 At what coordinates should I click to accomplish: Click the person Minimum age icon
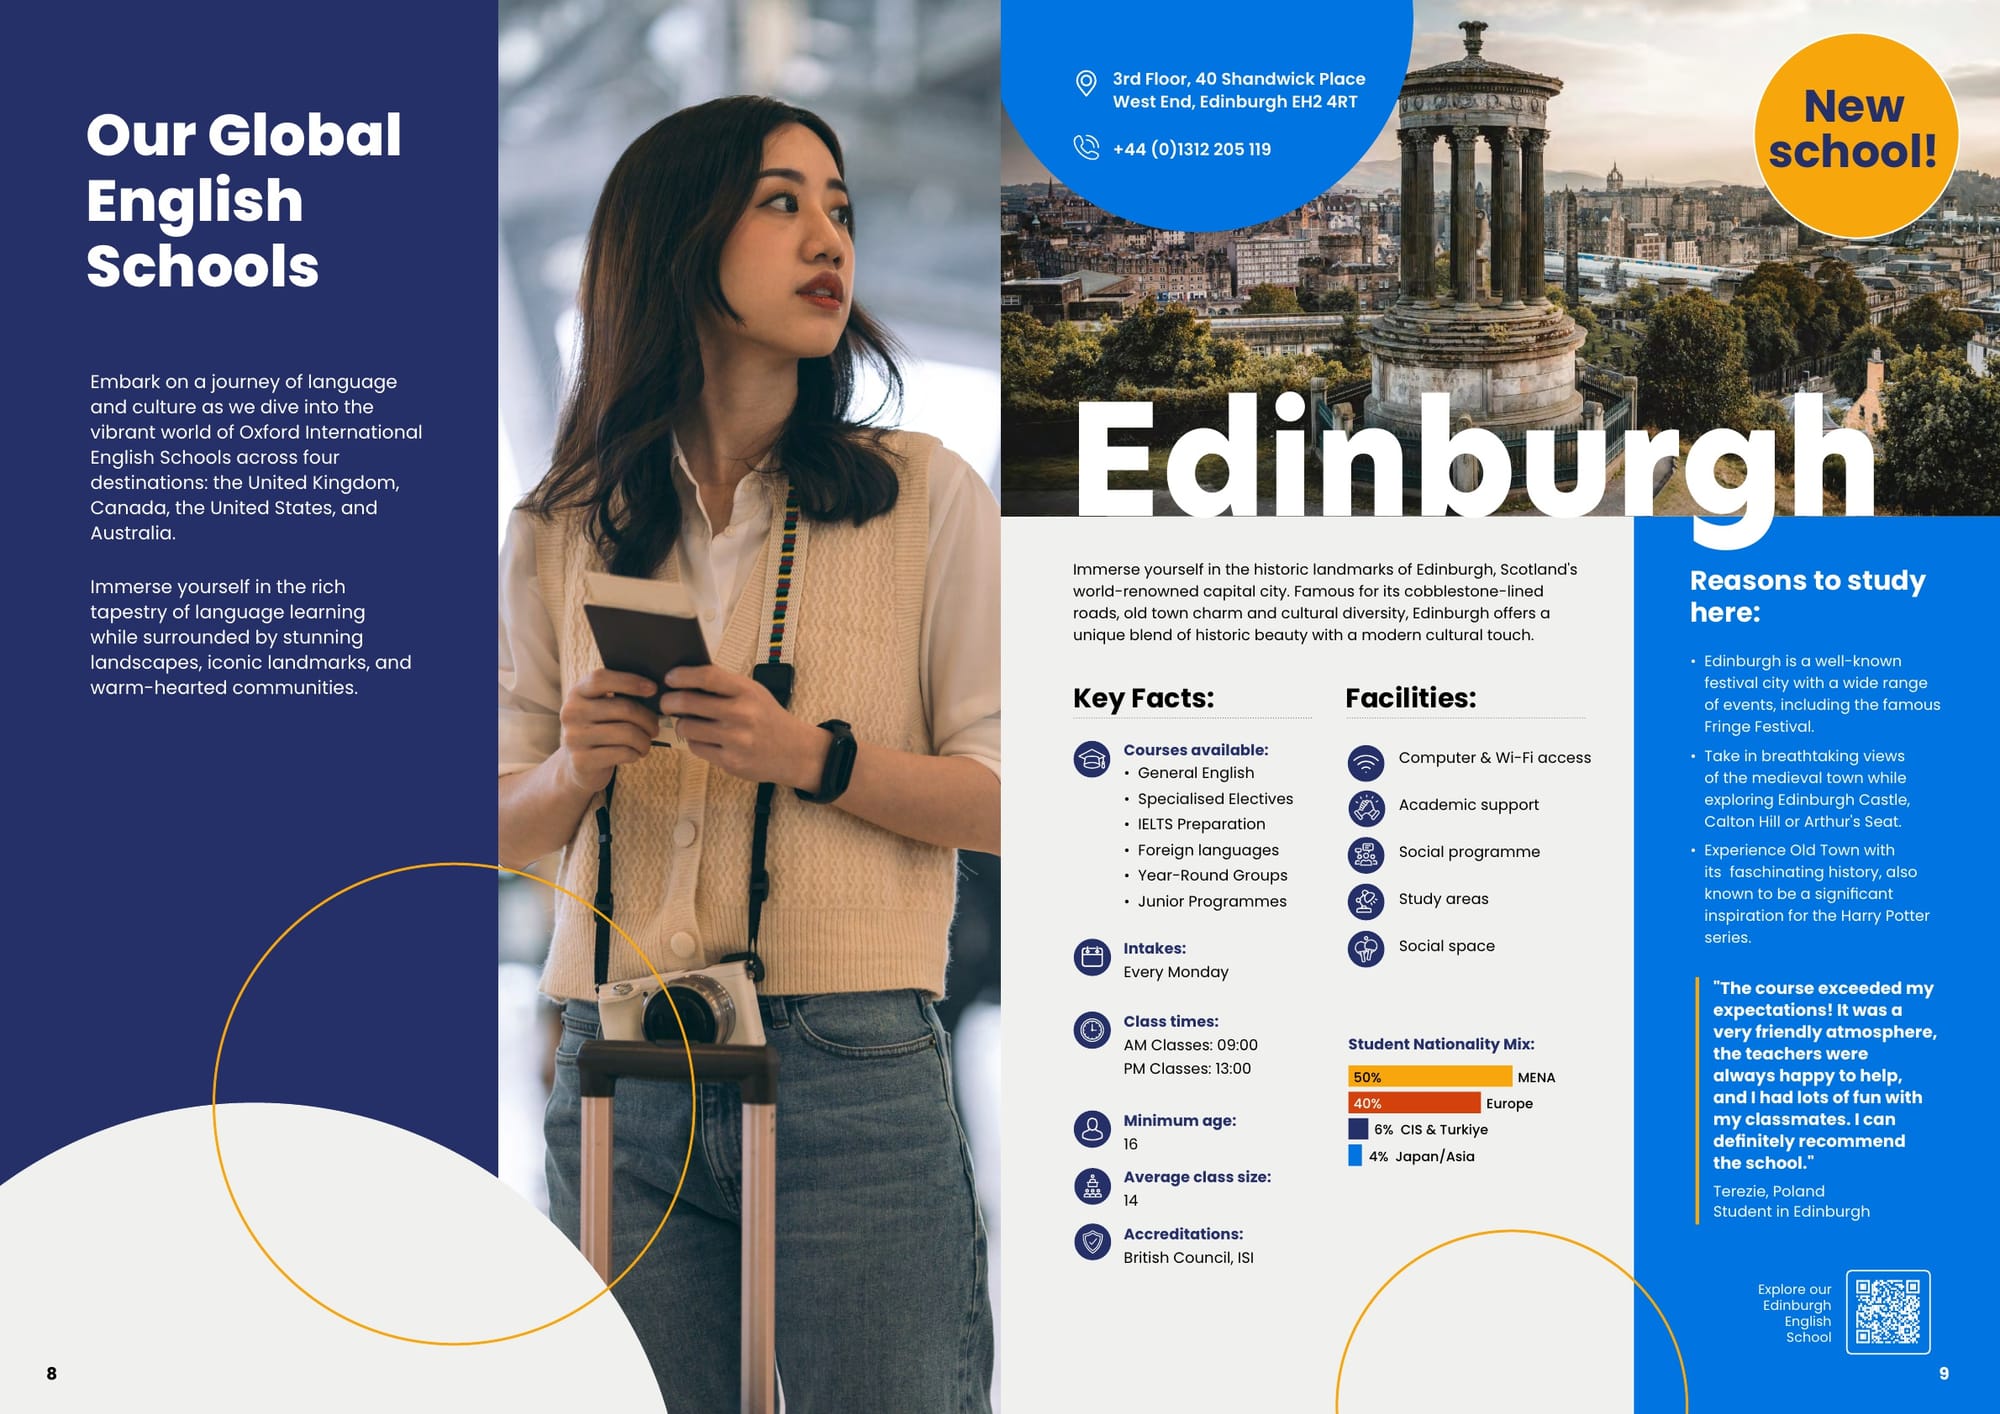coord(1092,1129)
